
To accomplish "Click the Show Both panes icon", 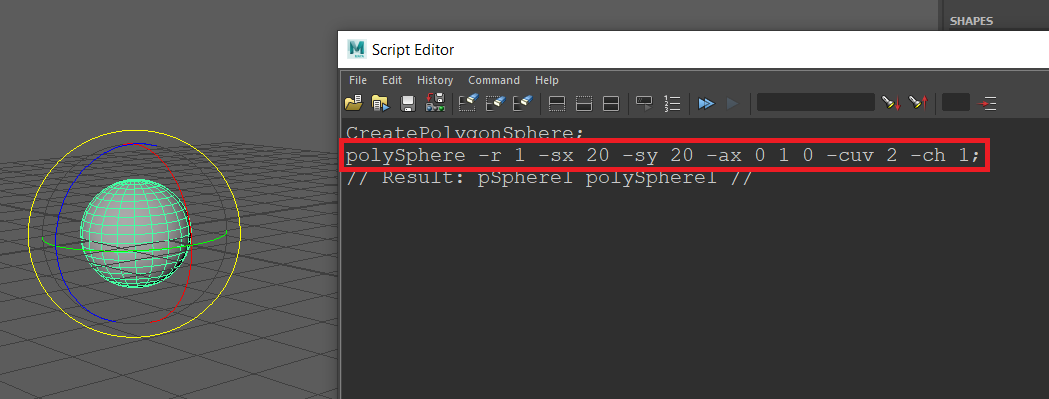I will (611, 104).
